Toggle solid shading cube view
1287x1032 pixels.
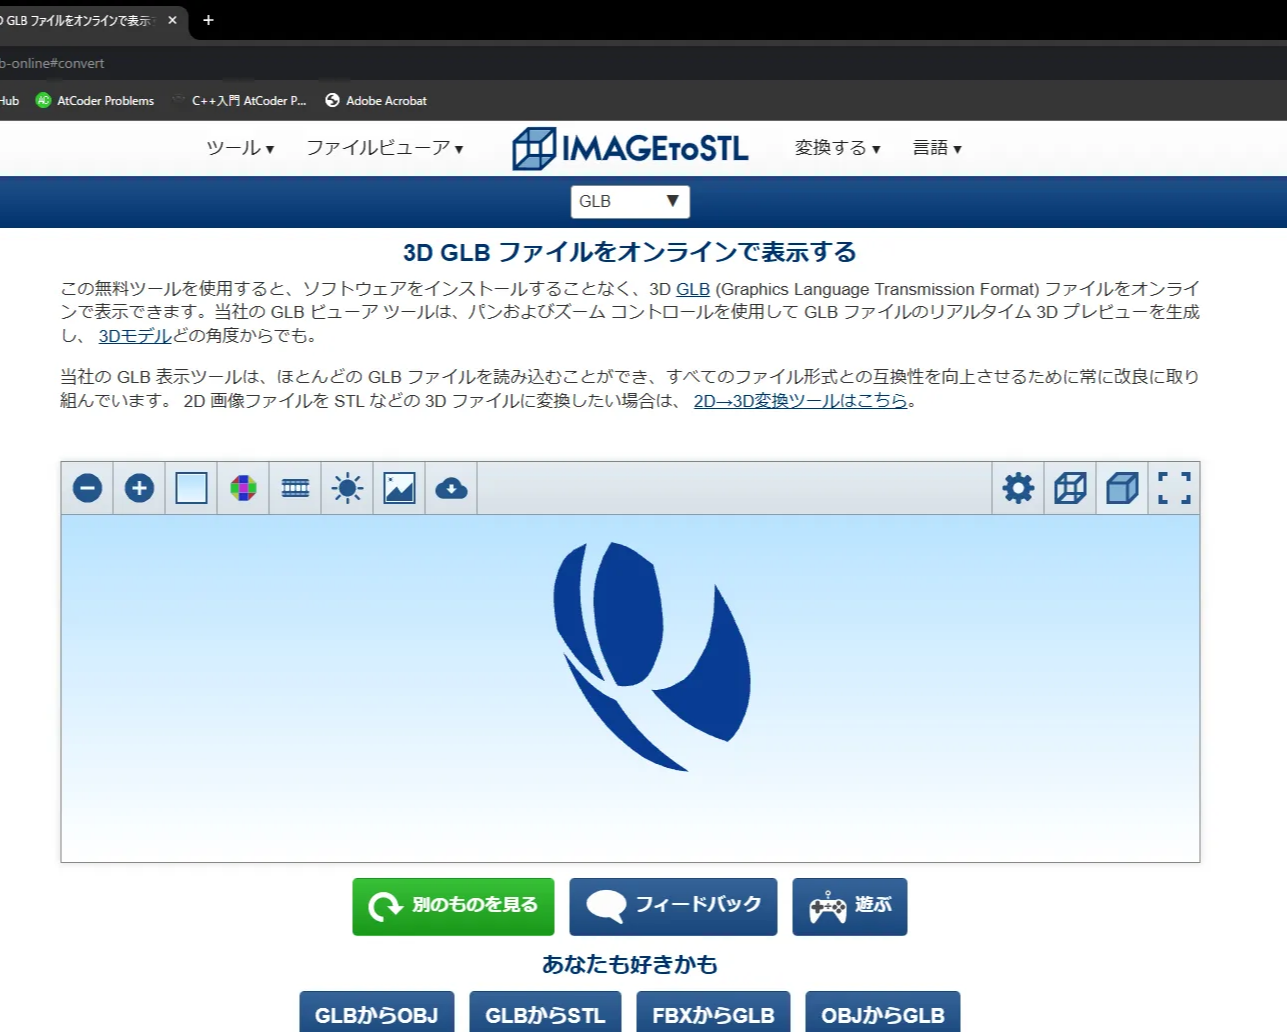point(1121,488)
